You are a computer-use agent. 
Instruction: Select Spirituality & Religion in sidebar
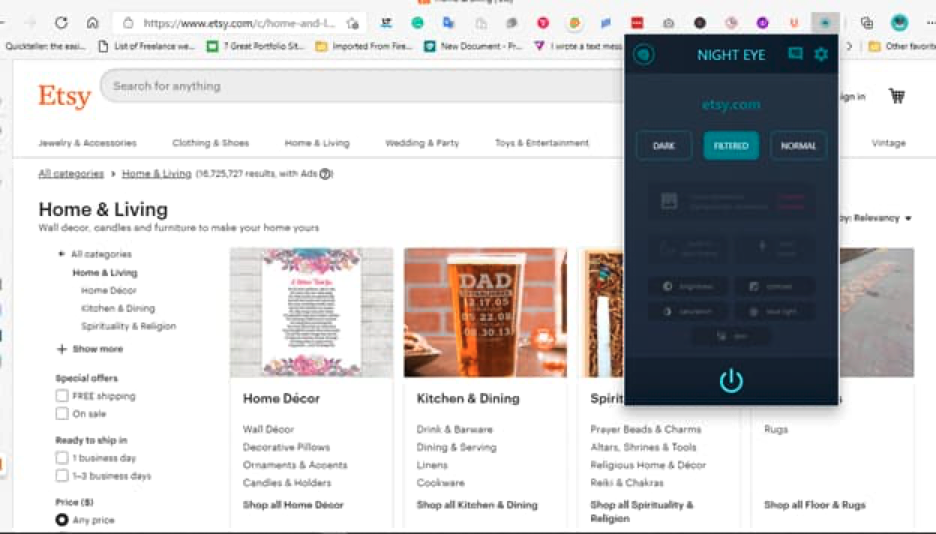coord(128,326)
